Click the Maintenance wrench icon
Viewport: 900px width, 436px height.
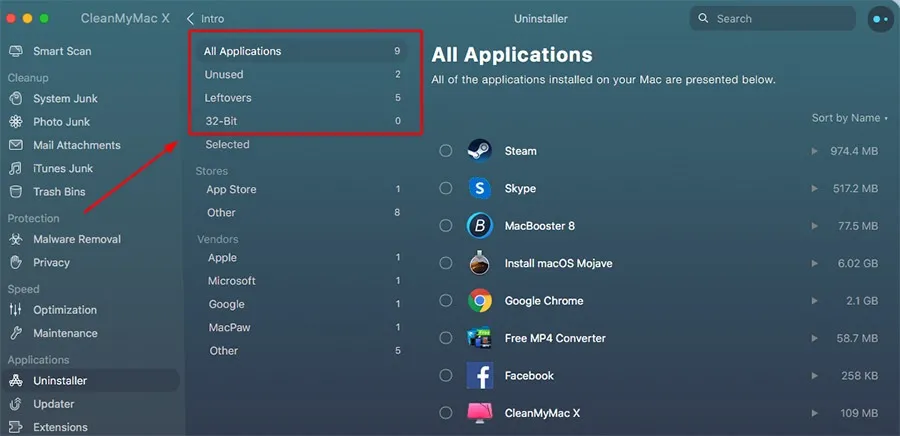click(x=16, y=333)
